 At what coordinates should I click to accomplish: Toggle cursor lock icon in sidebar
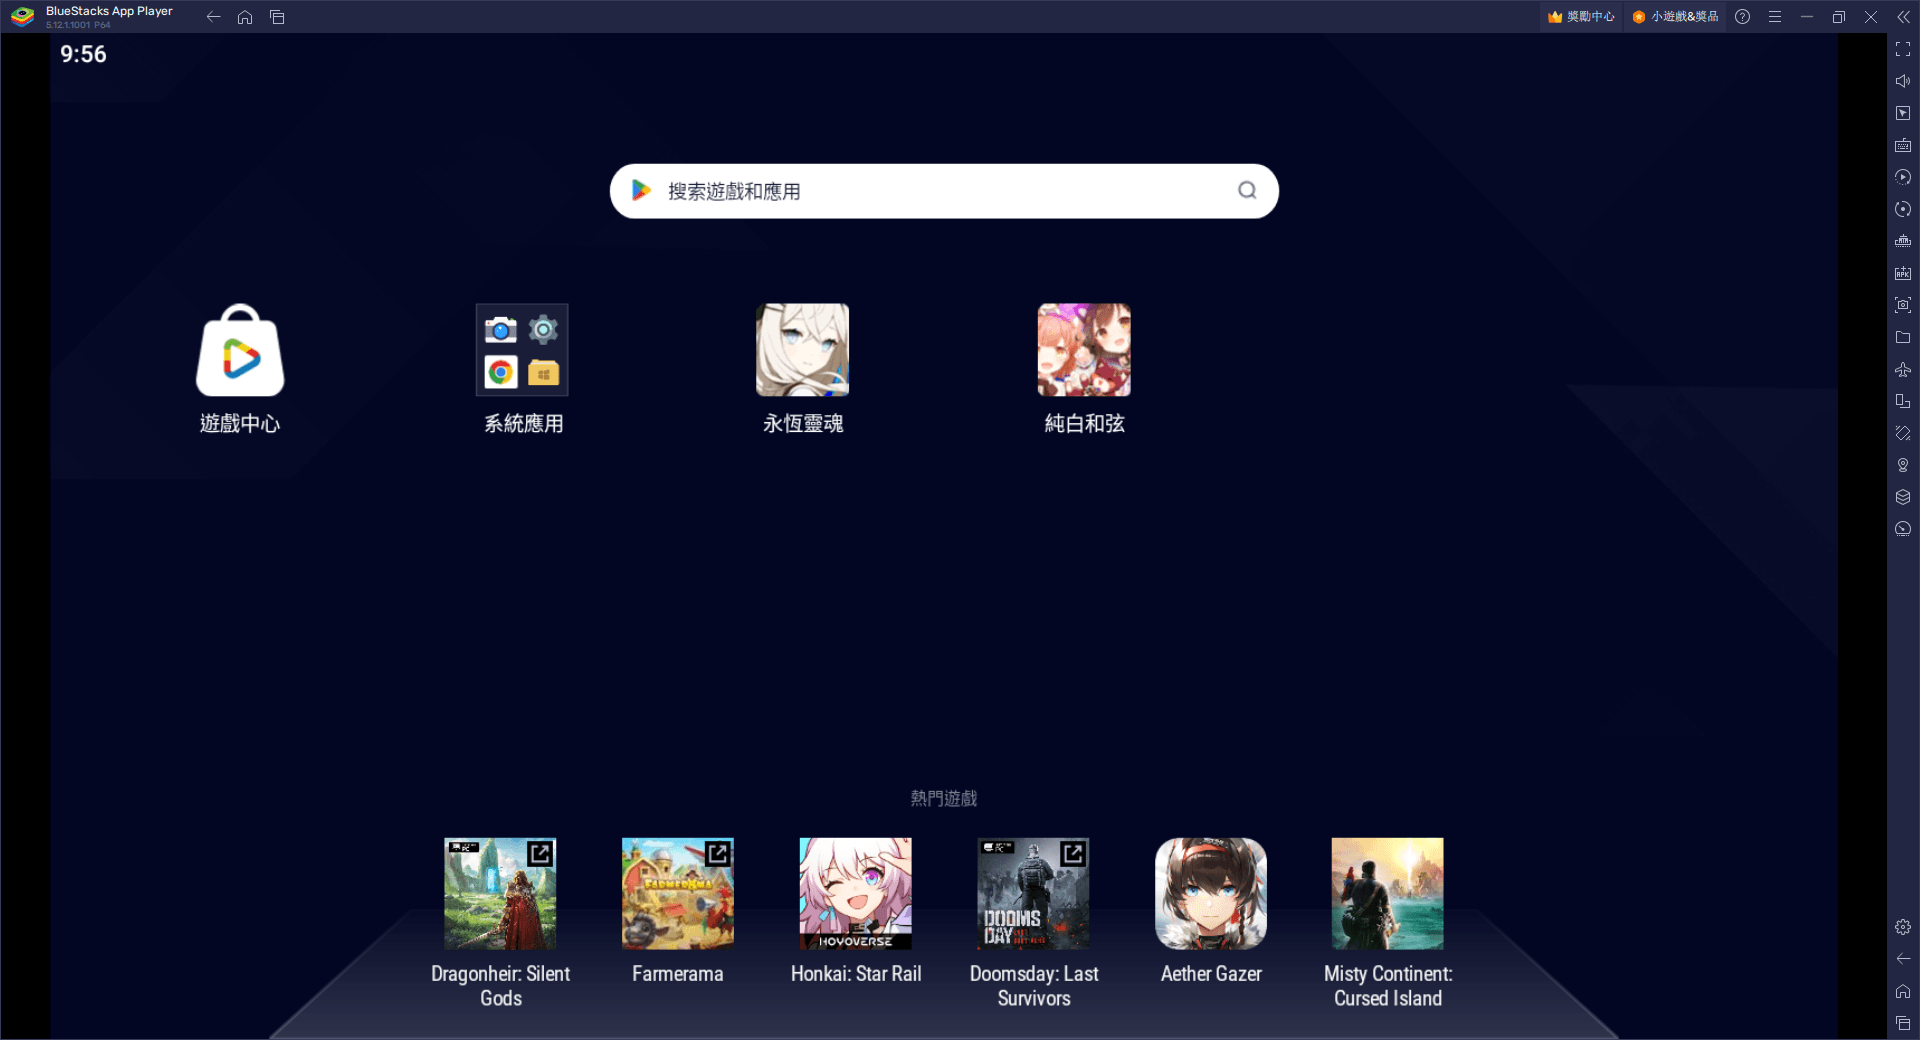pyautogui.click(x=1903, y=113)
